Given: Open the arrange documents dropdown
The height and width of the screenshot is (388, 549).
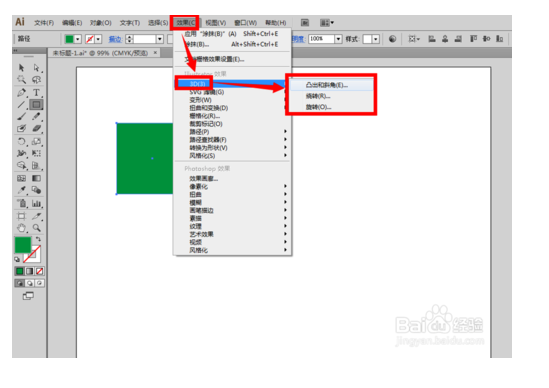Looking at the screenshot, I should click(327, 23).
